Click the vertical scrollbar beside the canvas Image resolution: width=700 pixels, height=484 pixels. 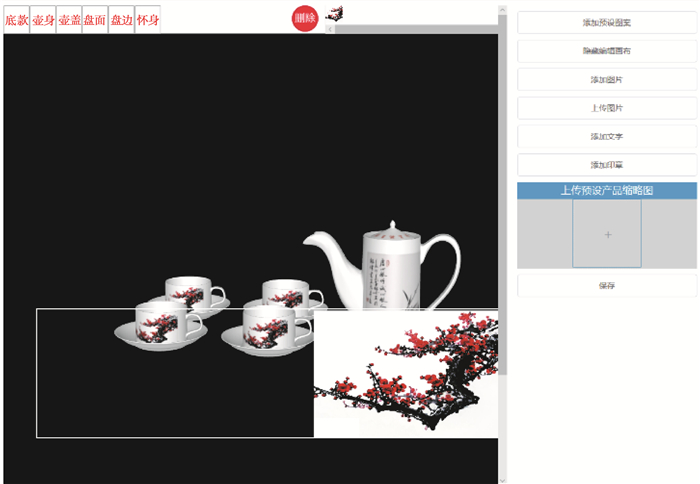coord(503,200)
